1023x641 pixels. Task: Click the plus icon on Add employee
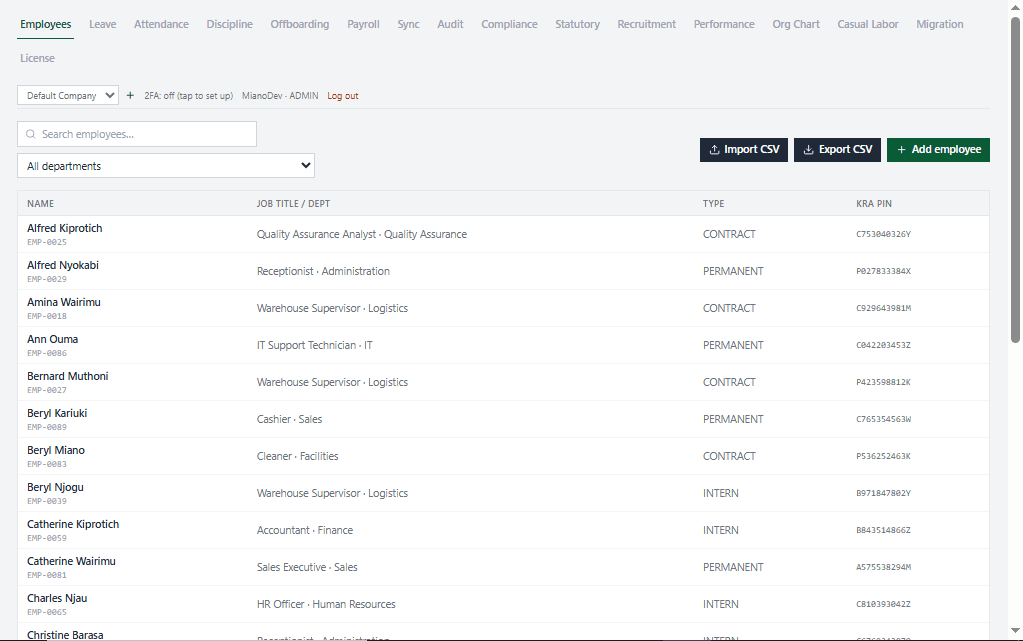pos(901,149)
